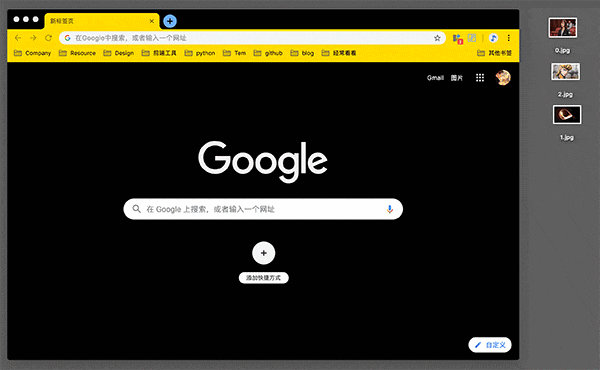Select the 1.jpg thumbnail on desktop
The height and width of the screenshot is (370, 600).
567,114
